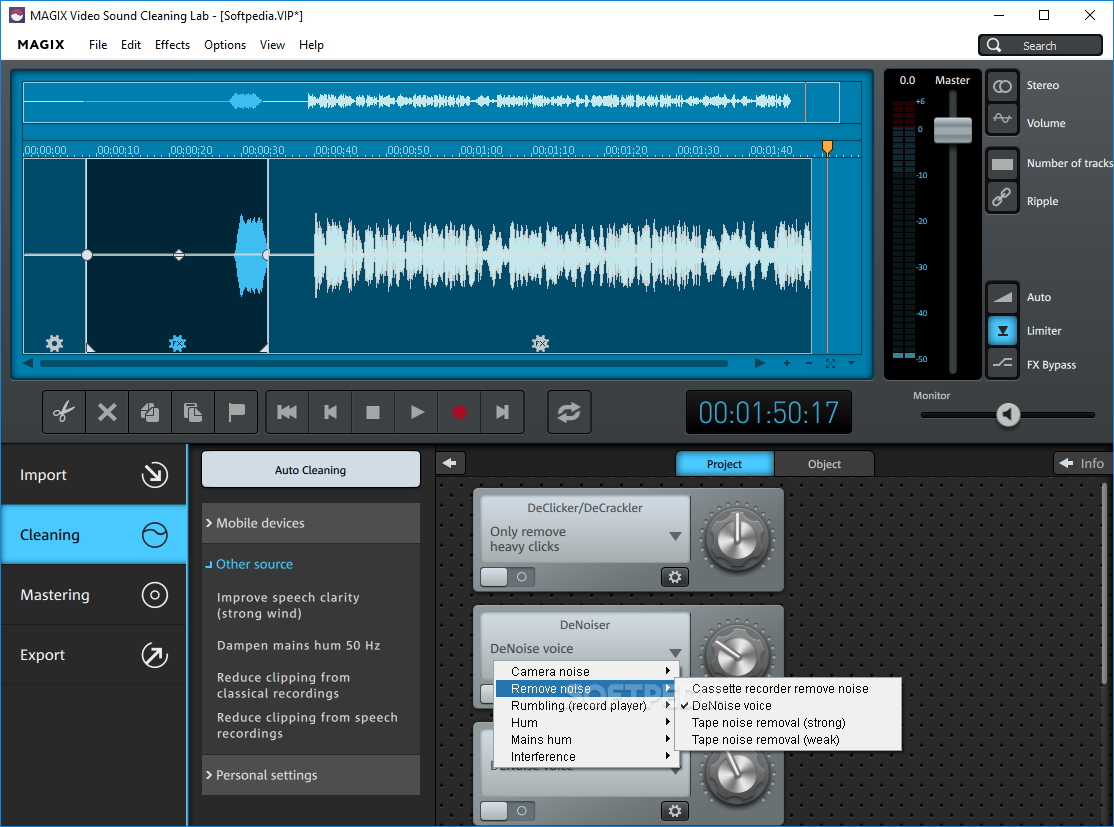Toggle the Auto volume button
This screenshot has height=827, width=1114.
(1002, 298)
